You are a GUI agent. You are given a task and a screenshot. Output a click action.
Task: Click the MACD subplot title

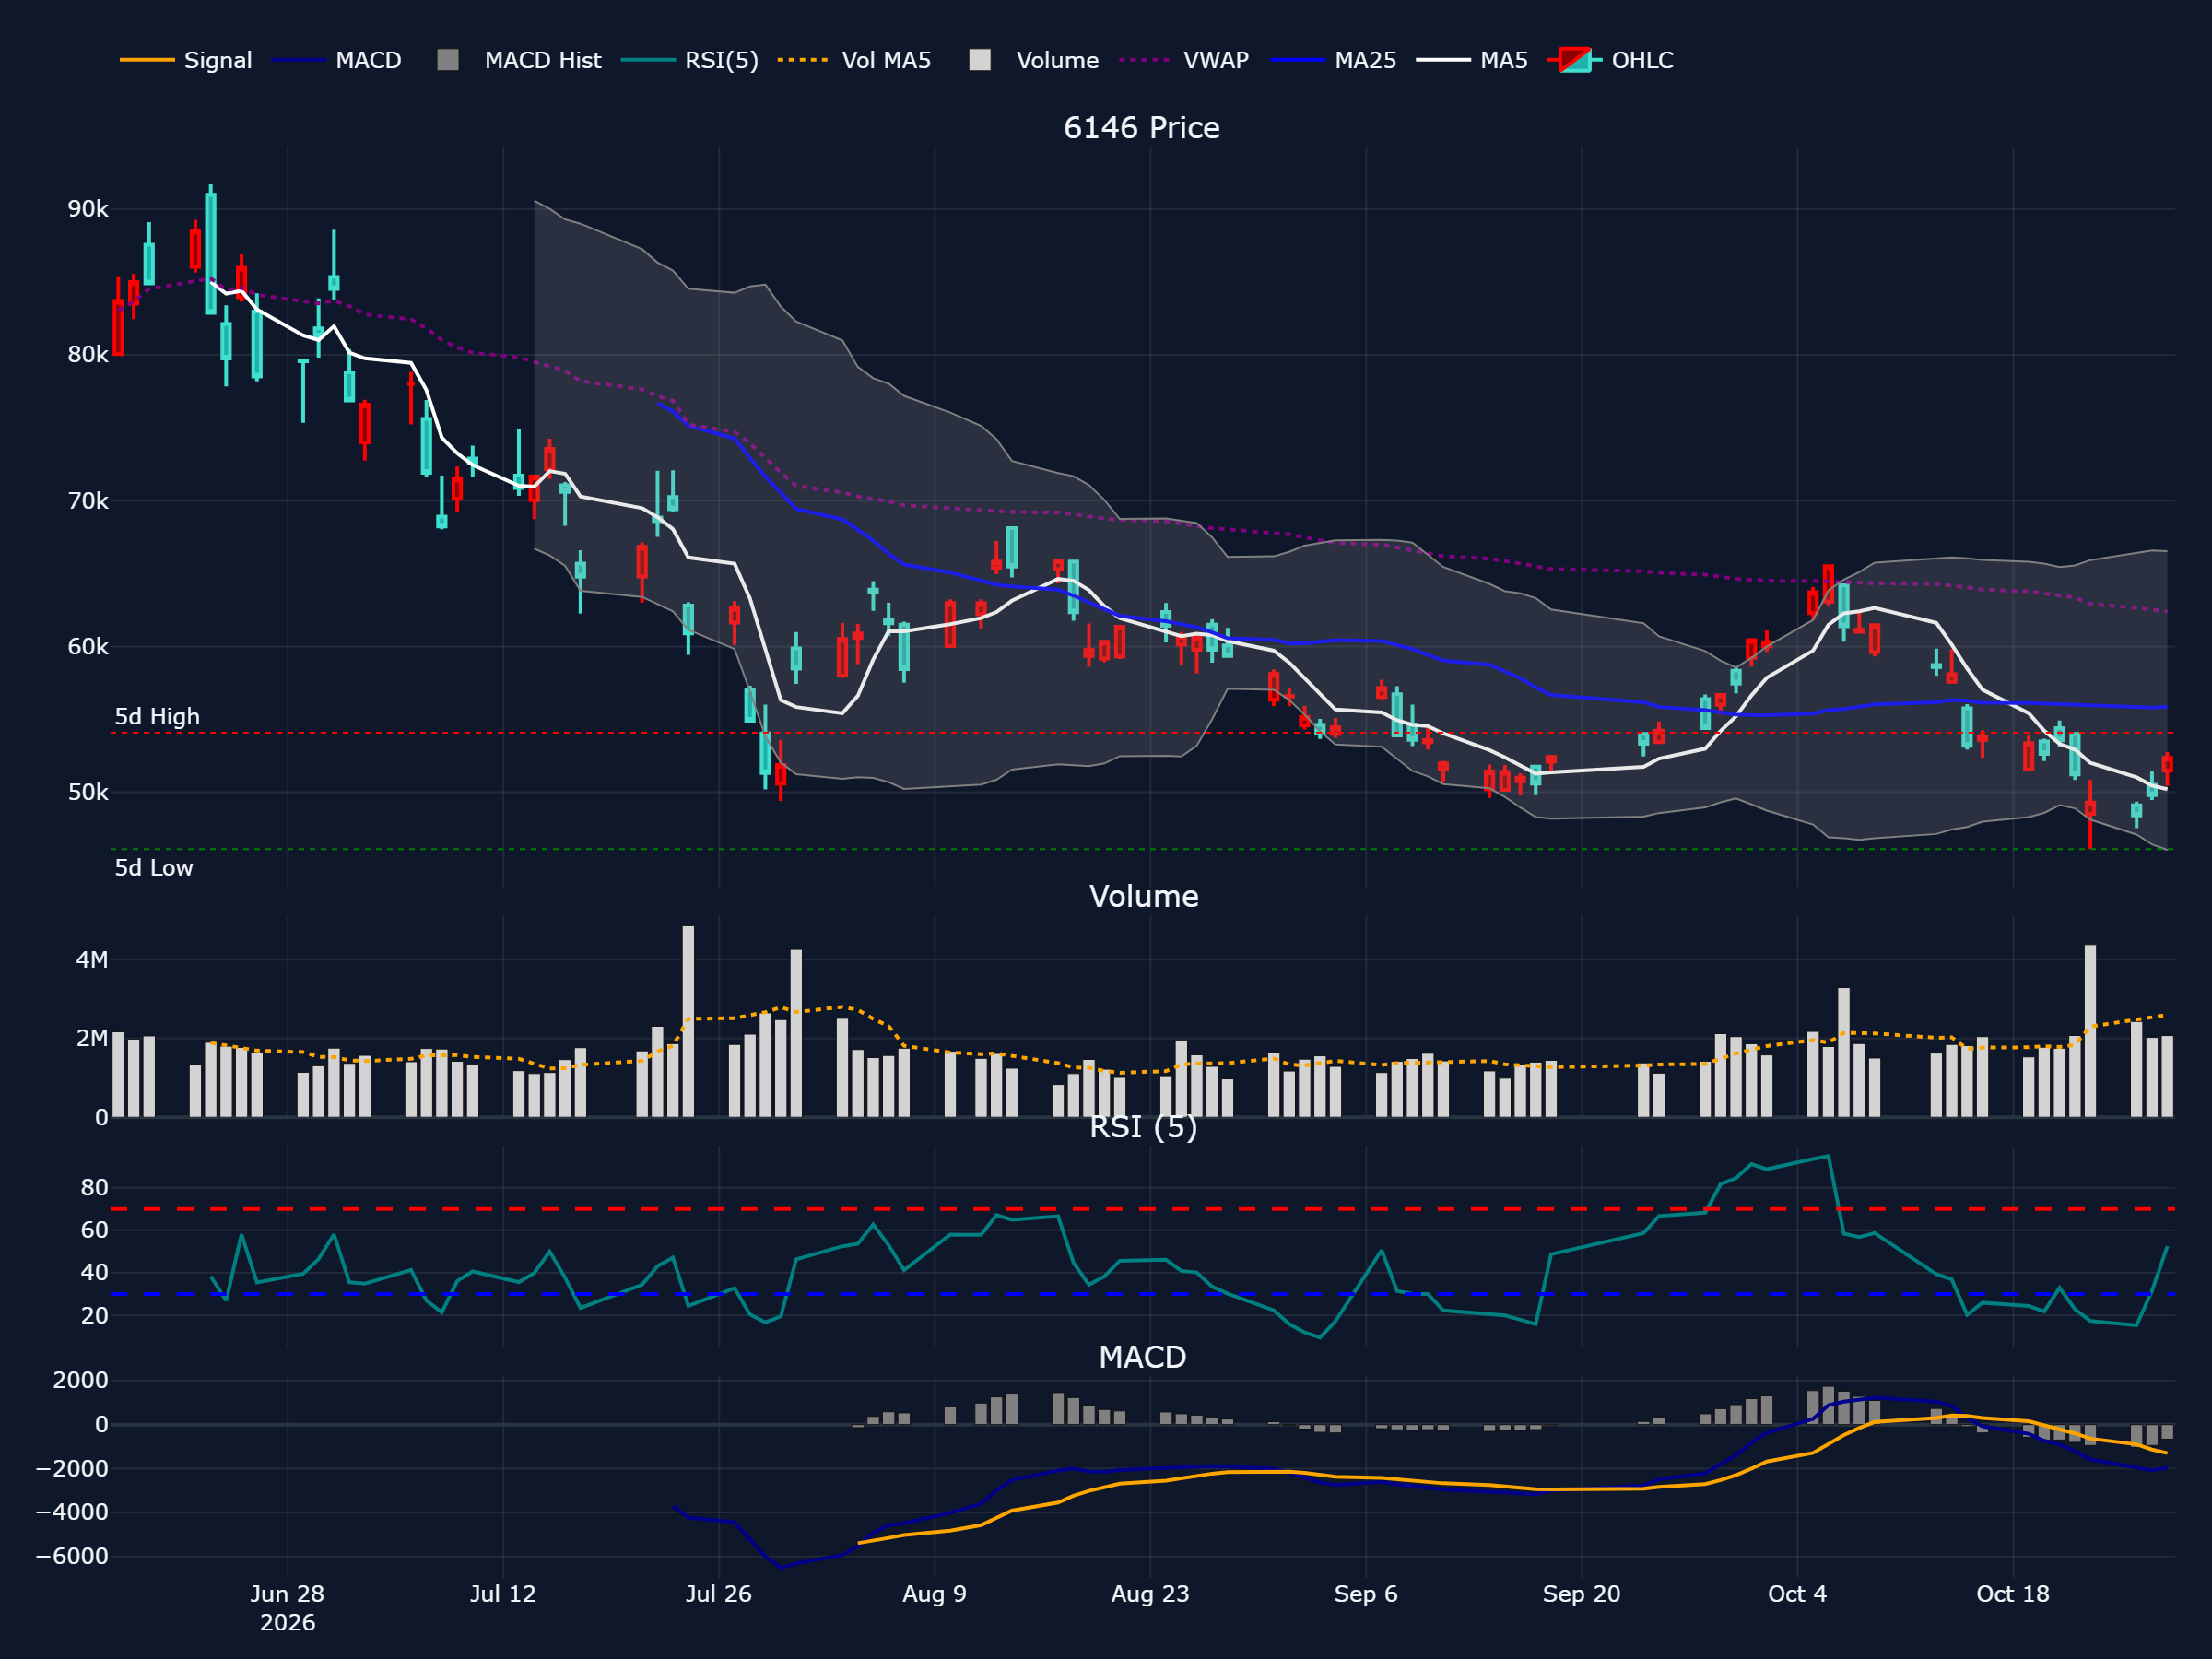(1142, 1357)
